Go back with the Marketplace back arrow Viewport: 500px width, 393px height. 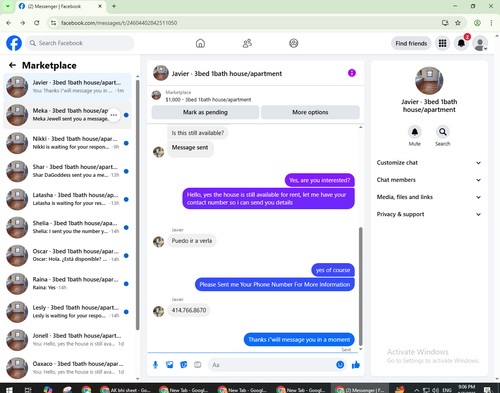click(x=12, y=65)
